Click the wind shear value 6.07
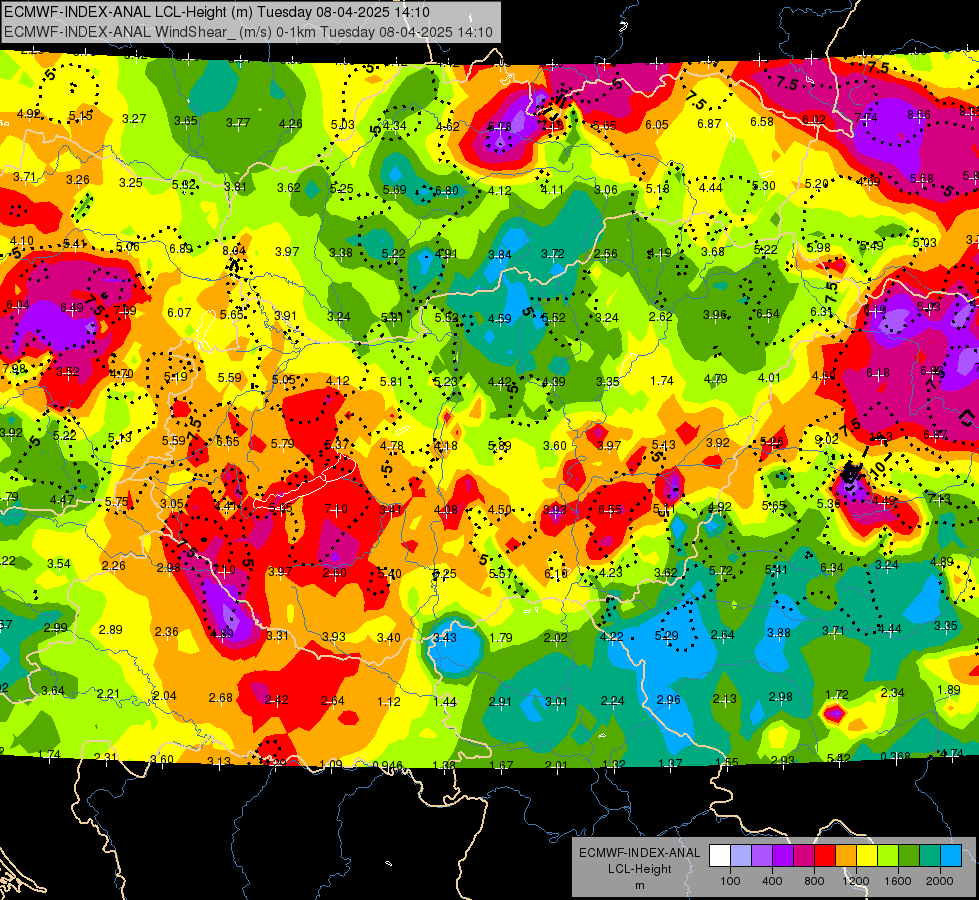The height and width of the screenshot is (900, 979). click(179, 312)
